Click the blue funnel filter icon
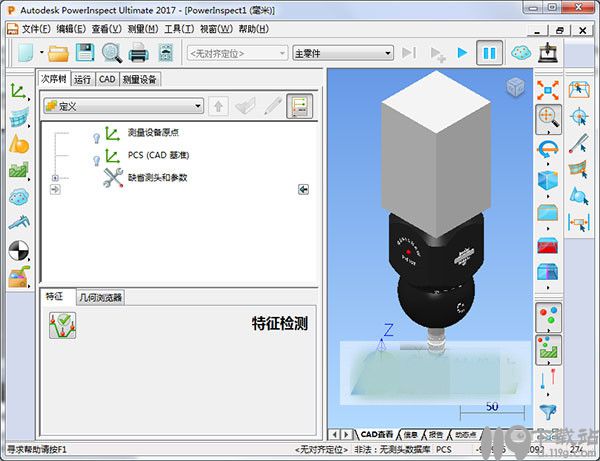The width and height of the screenshot is (600, 461). coord(548,412)
